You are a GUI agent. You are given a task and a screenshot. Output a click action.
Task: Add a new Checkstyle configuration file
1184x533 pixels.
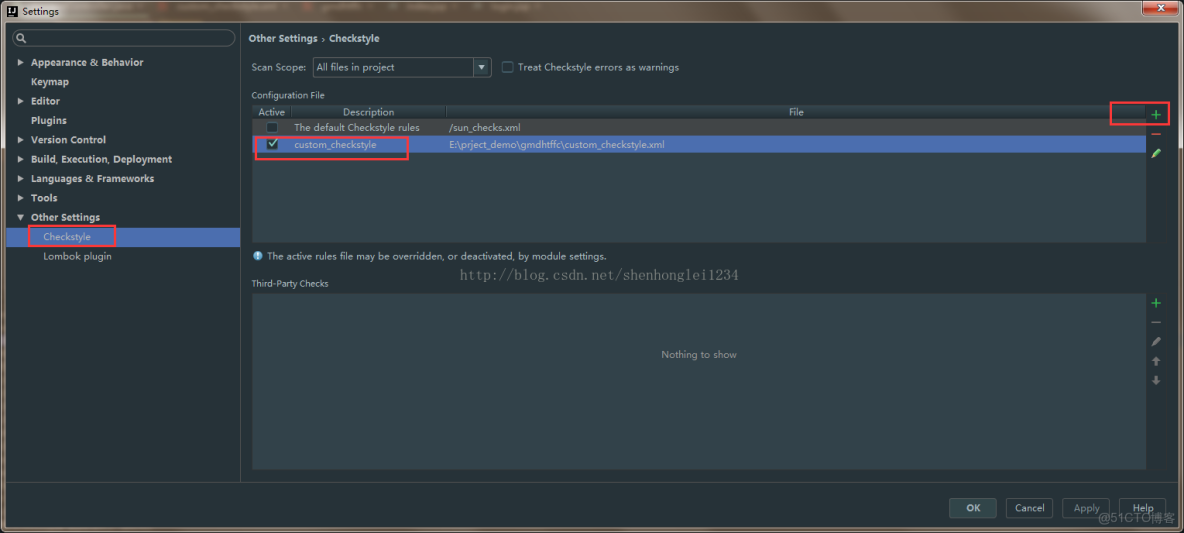coord(1156,115)
